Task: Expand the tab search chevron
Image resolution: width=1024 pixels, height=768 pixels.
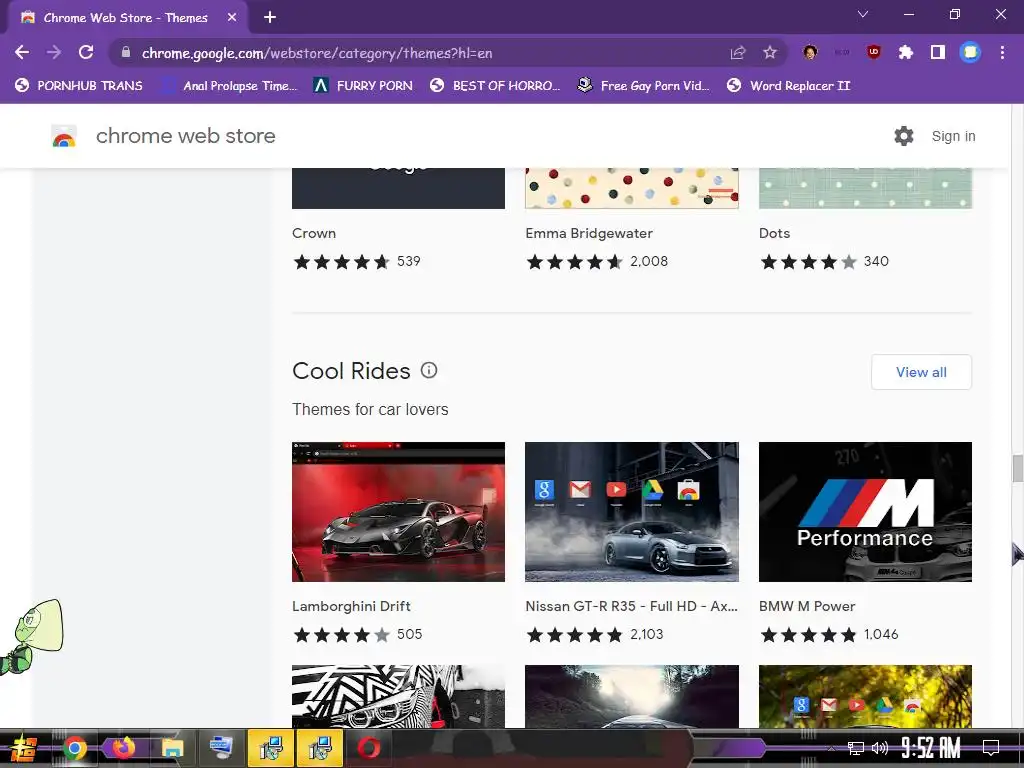Action: pos(863,14)
